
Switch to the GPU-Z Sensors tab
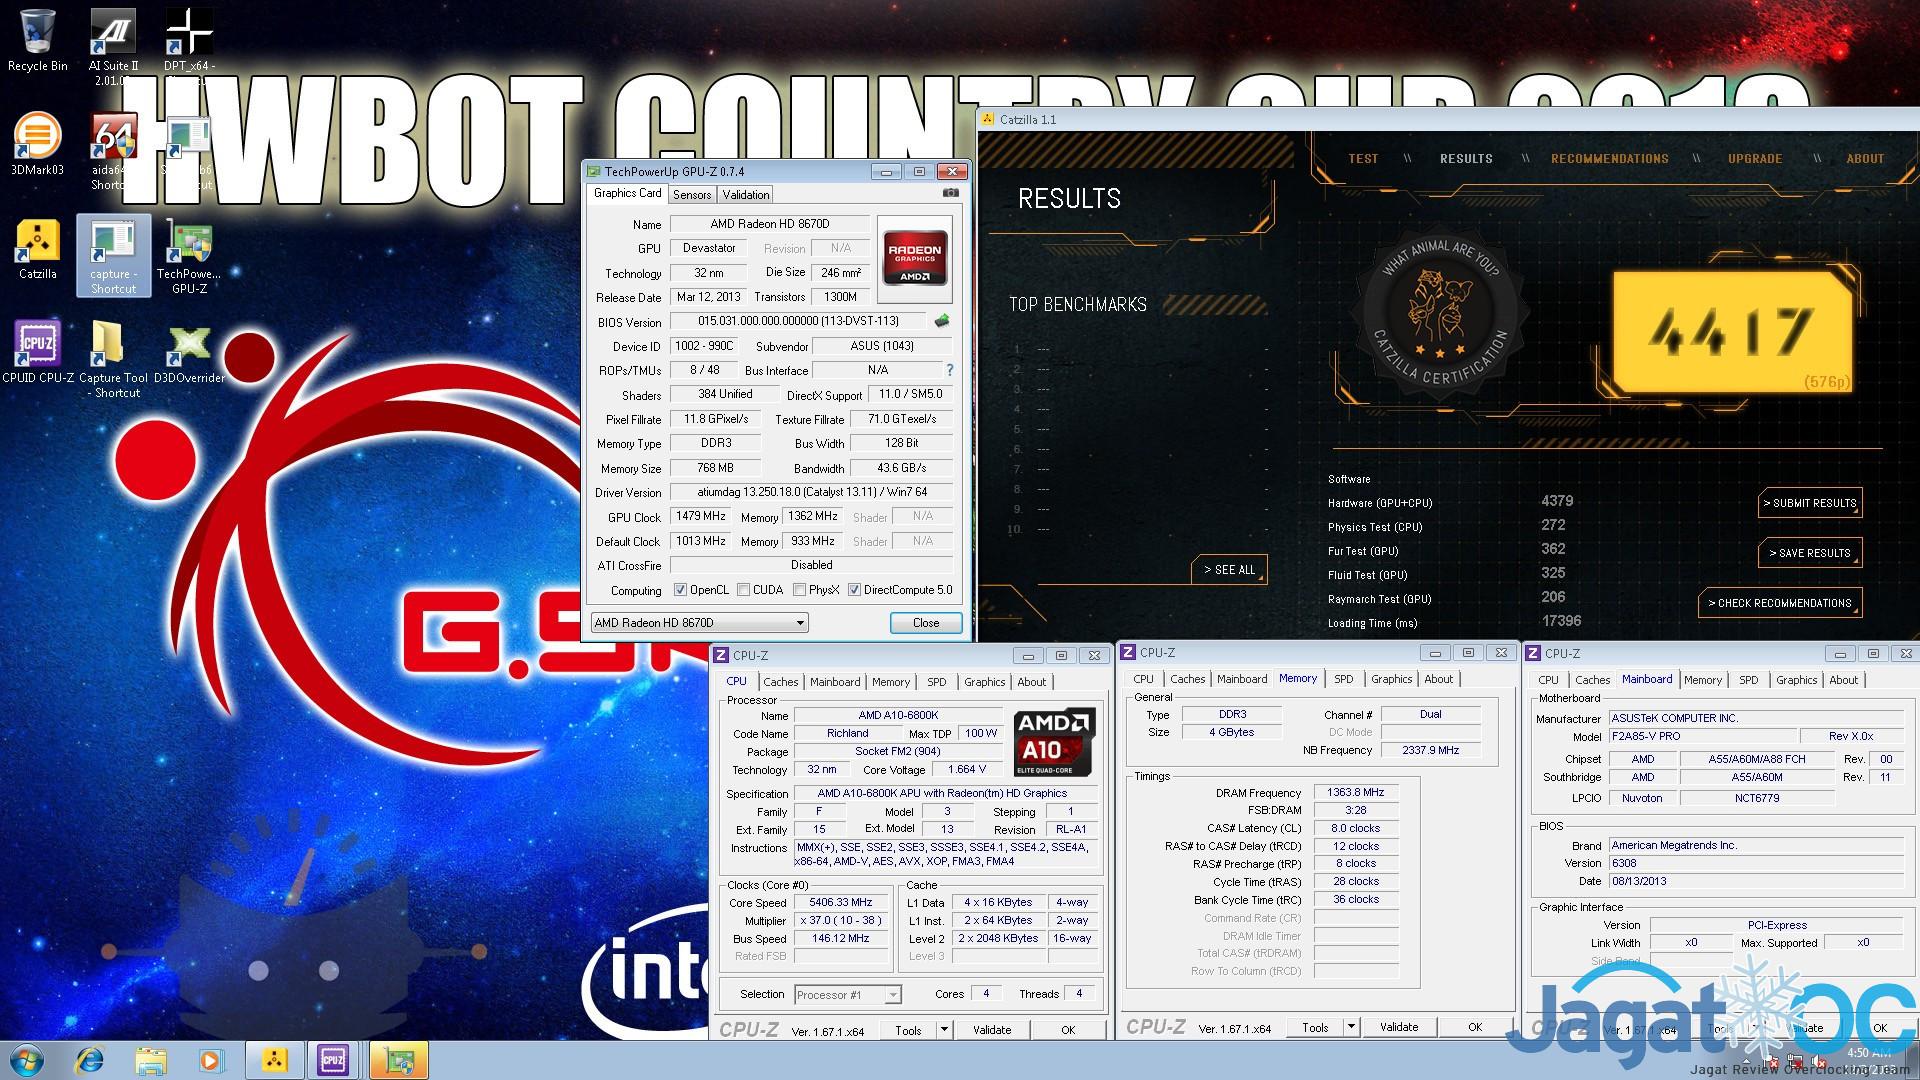691,195
